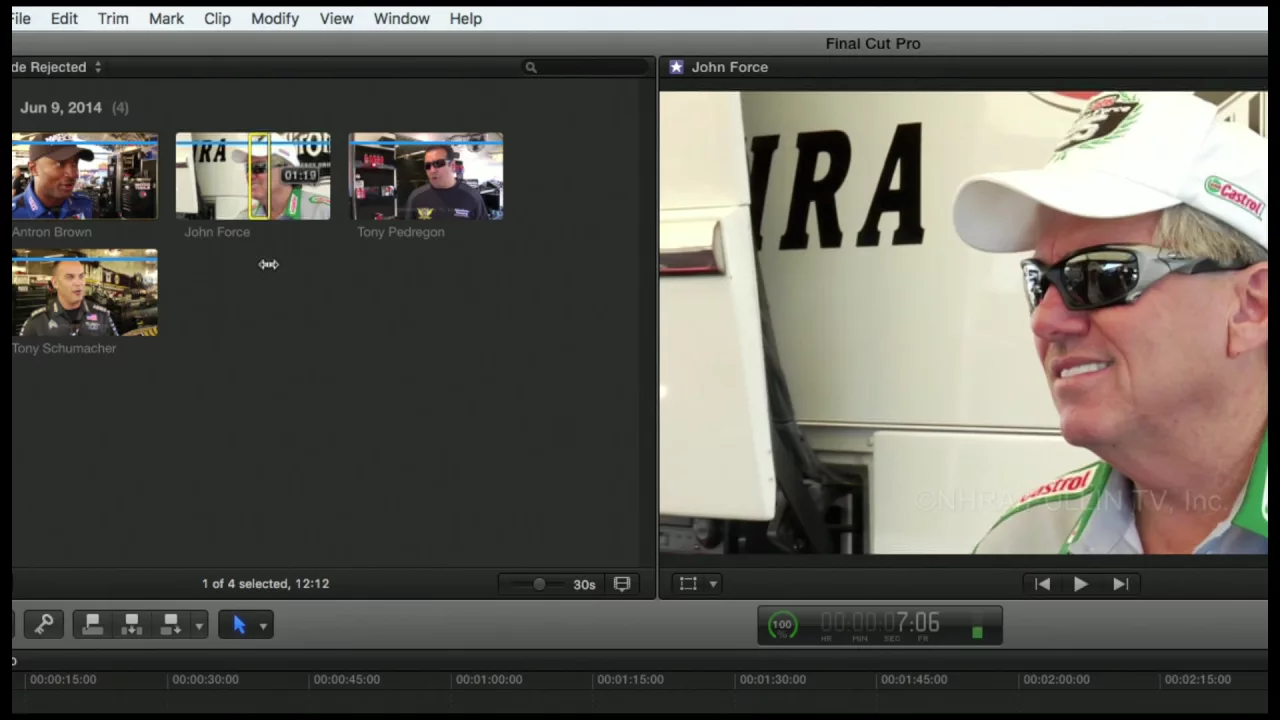Click the viewer transform tool icon
Screen dimensions: 1280x720
click(x=688, y=584)
